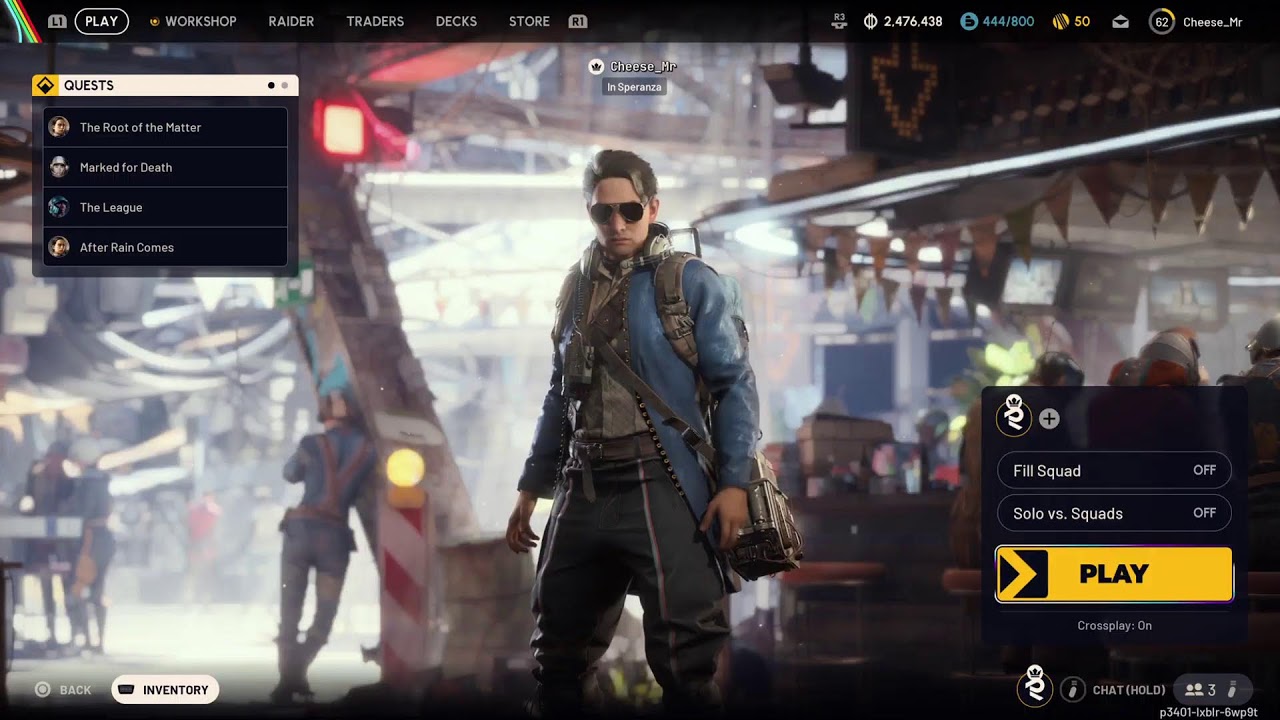The width and height of the screenshot is (1280, 720).
Task: Click the R3 stick prompt icon
Action: pyautogui.click(x=840, y=19)
